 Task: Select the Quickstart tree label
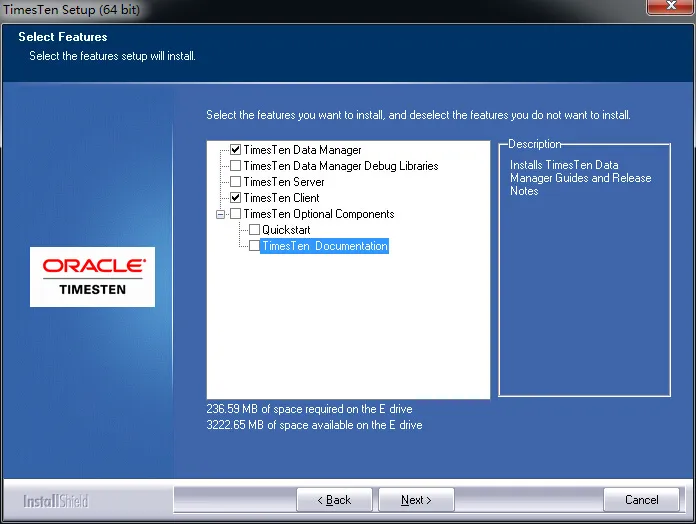click(286, 230)
